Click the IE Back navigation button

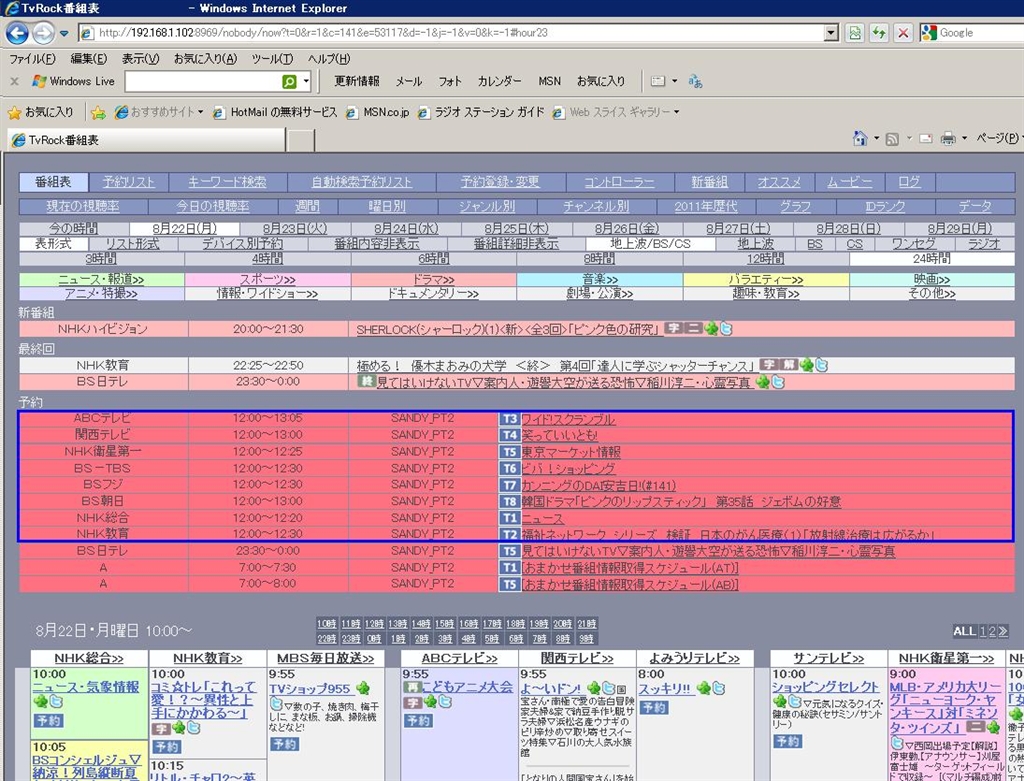coord(17,33)
